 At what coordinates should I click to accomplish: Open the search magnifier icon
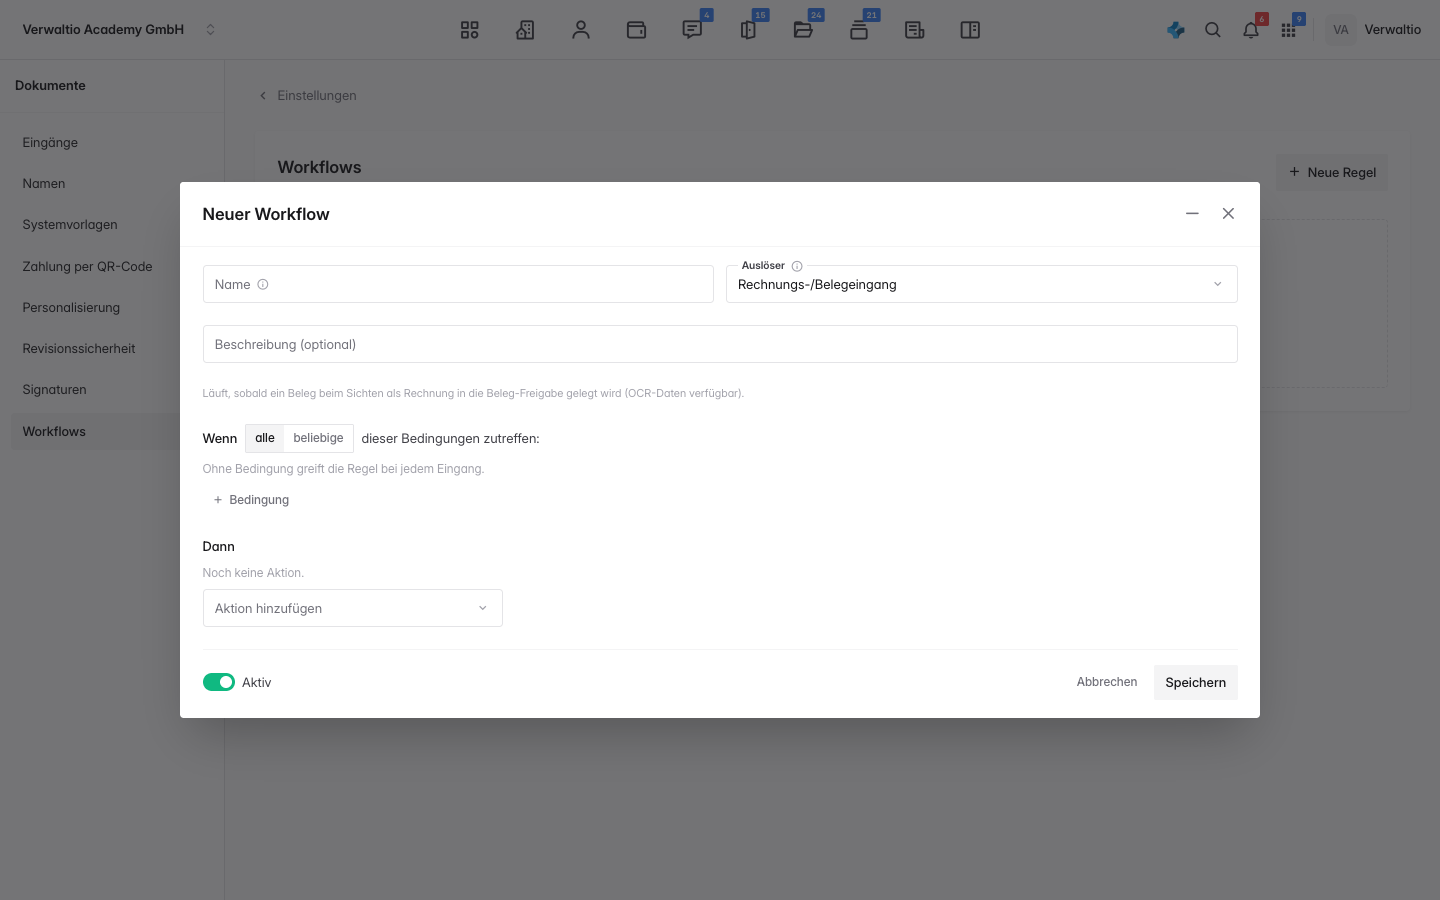point(1213,30)
